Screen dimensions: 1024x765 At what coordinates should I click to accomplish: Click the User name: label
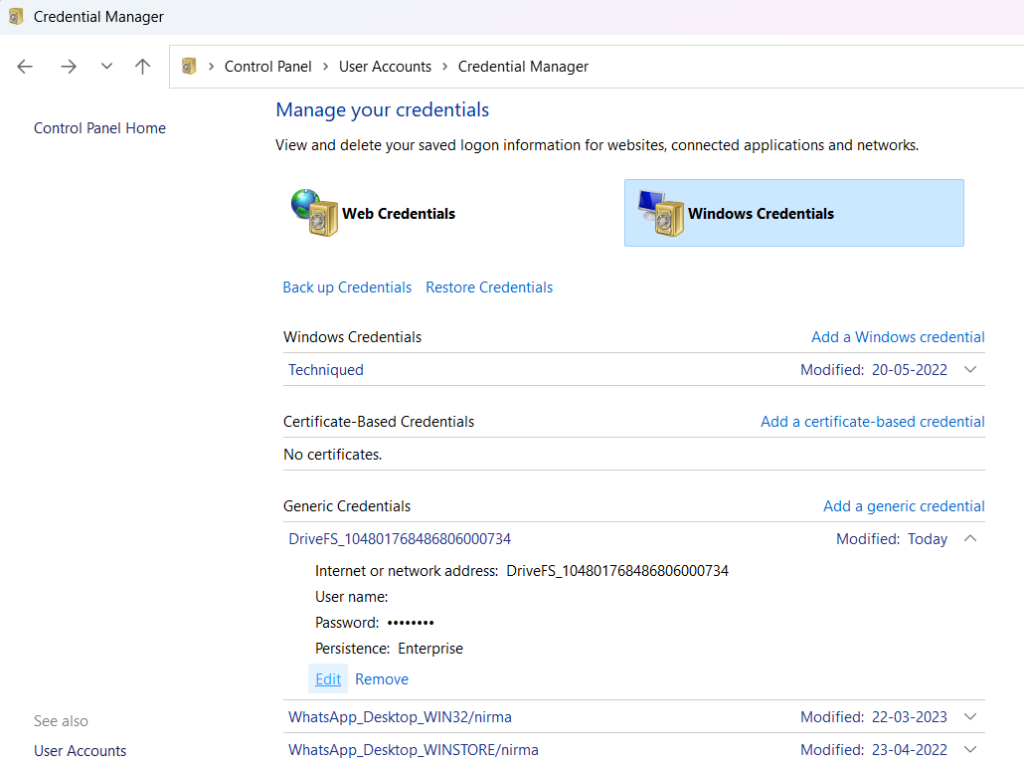[x=351, y=597]
